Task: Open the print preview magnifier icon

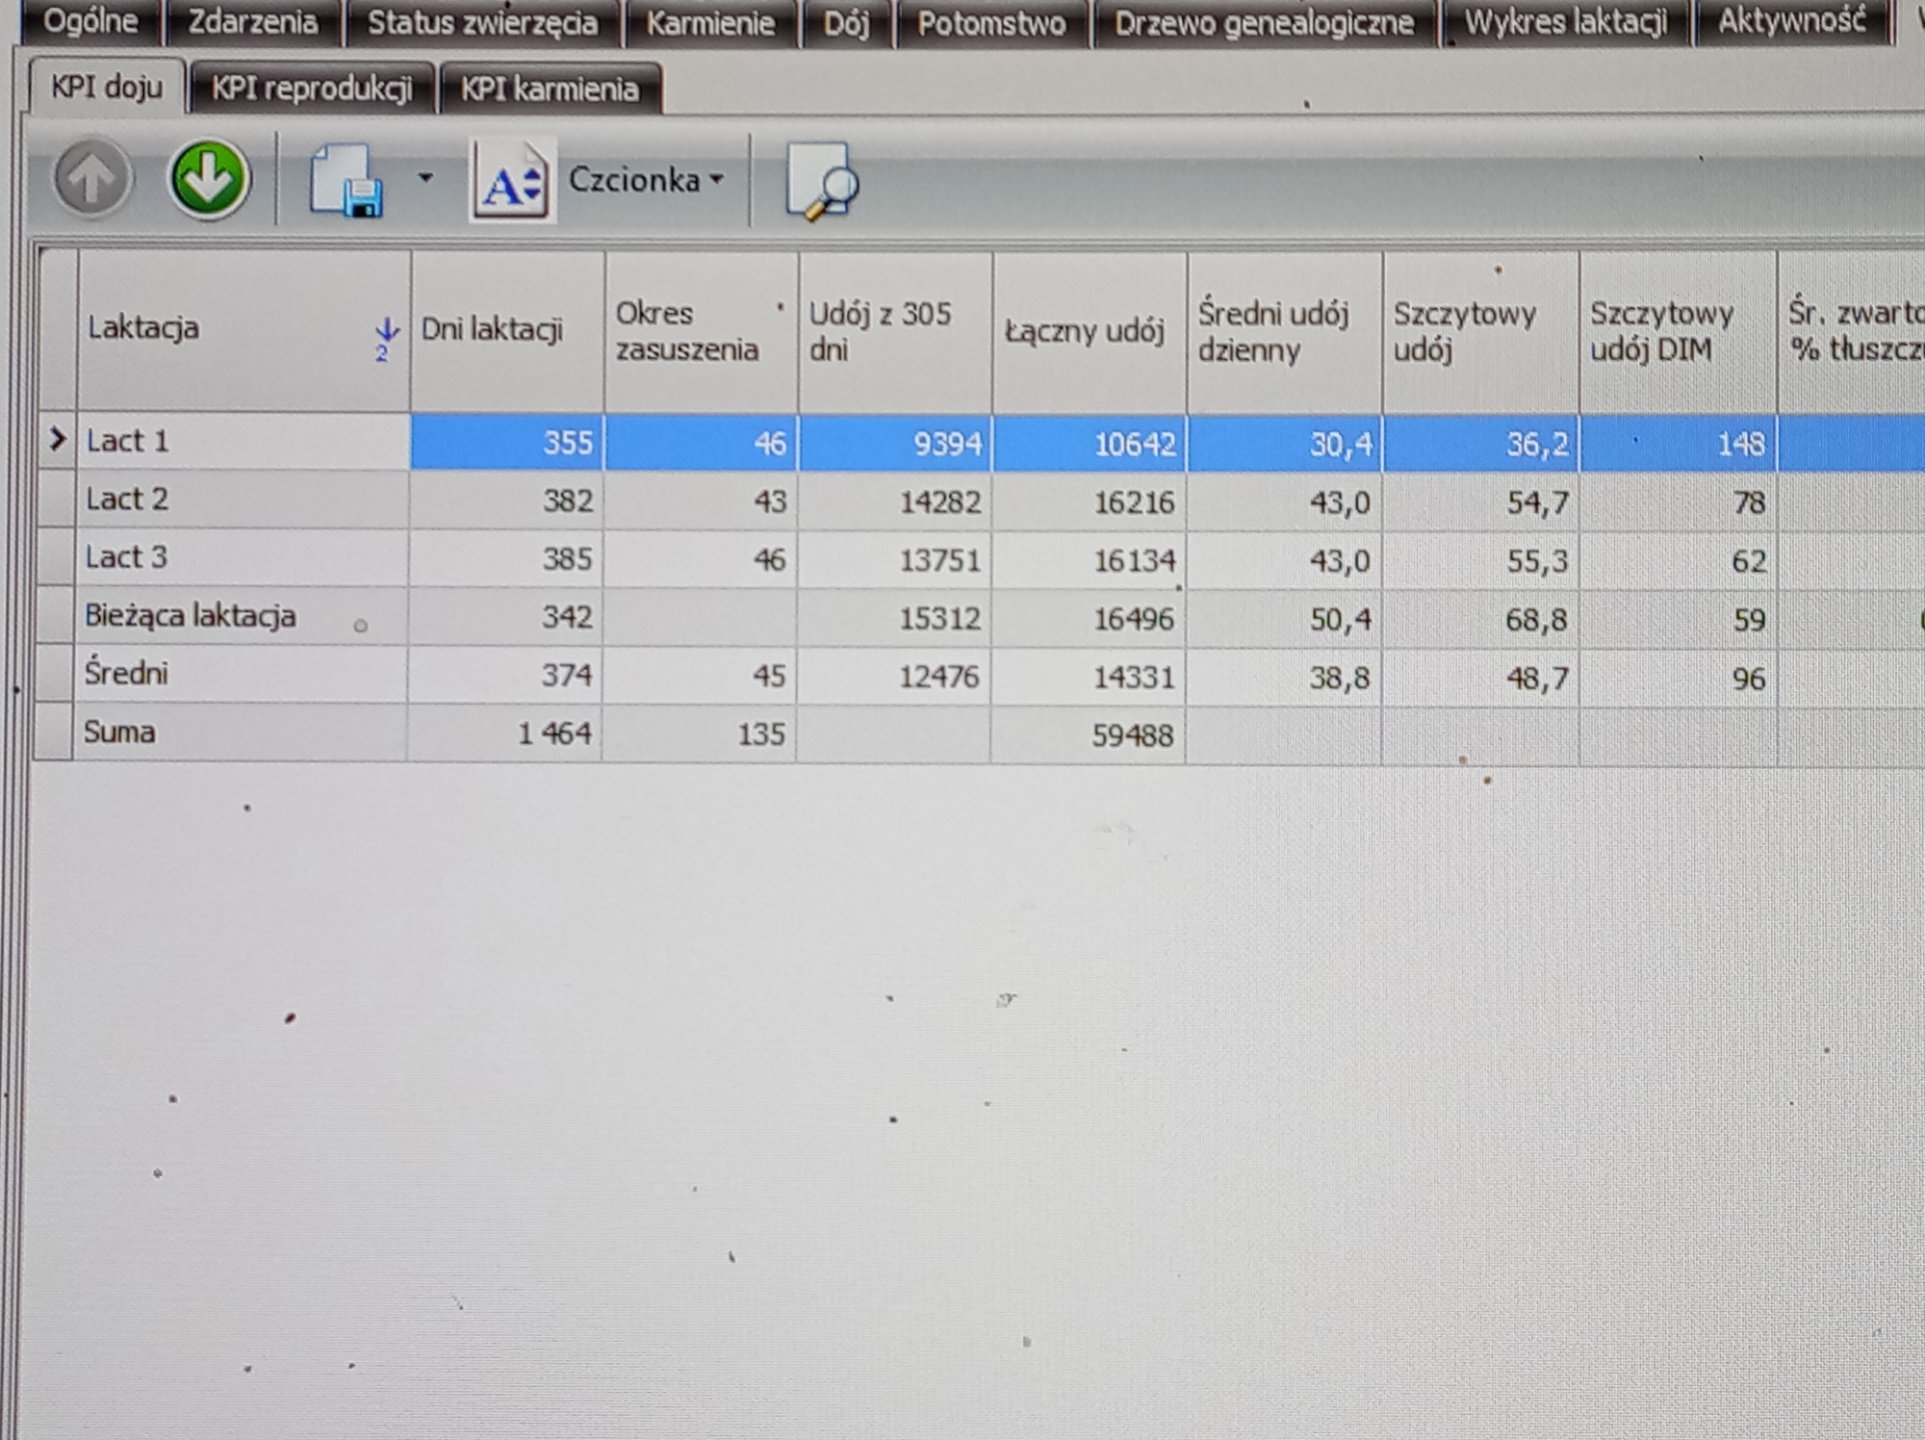Action: coord(822,183)
